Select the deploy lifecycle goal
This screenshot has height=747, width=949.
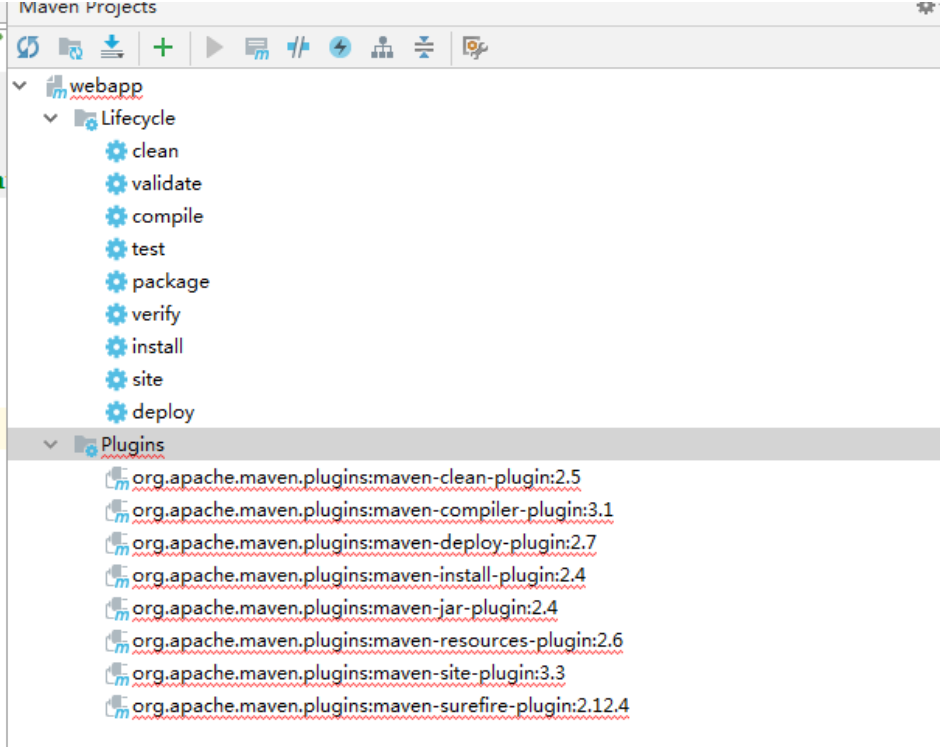tap(163, 412)
